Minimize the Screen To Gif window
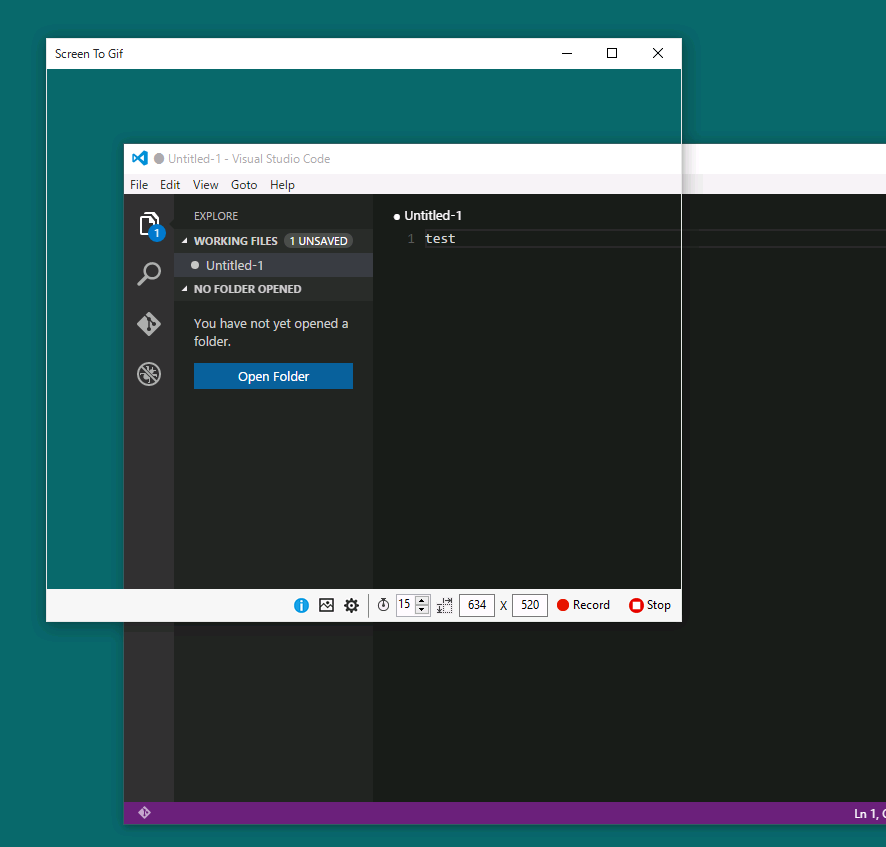Screen dimensions: 886x847 567,53
